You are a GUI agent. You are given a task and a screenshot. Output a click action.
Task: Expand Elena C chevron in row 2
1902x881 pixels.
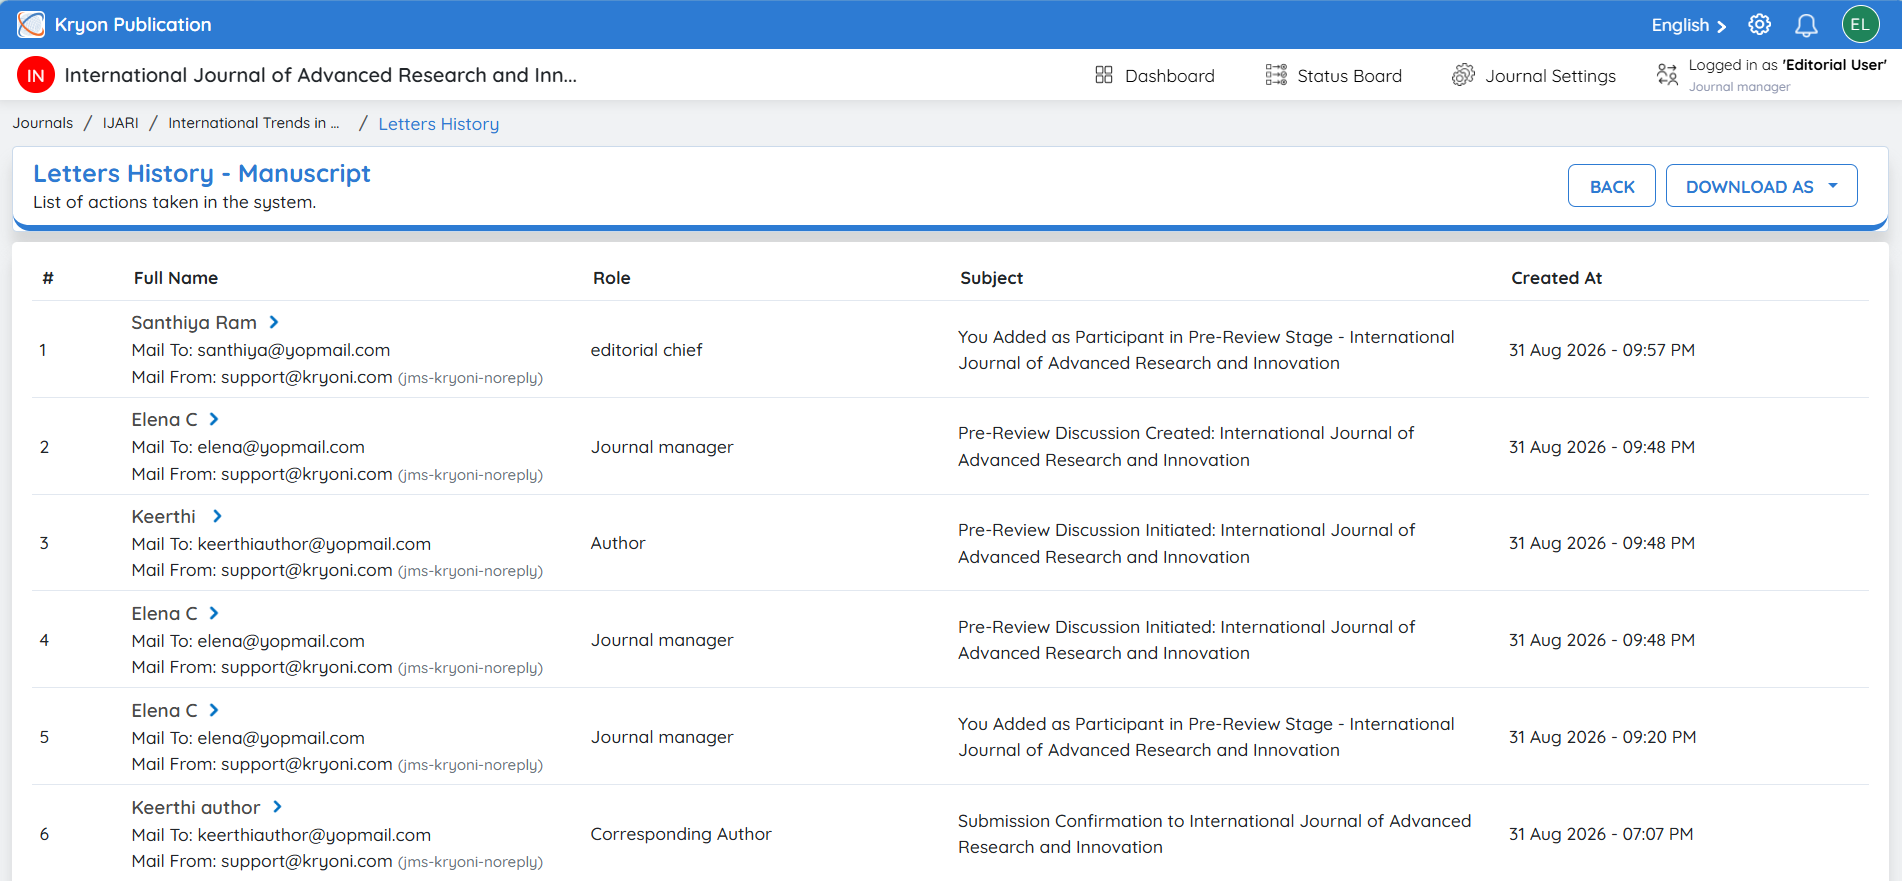[214, 419]
